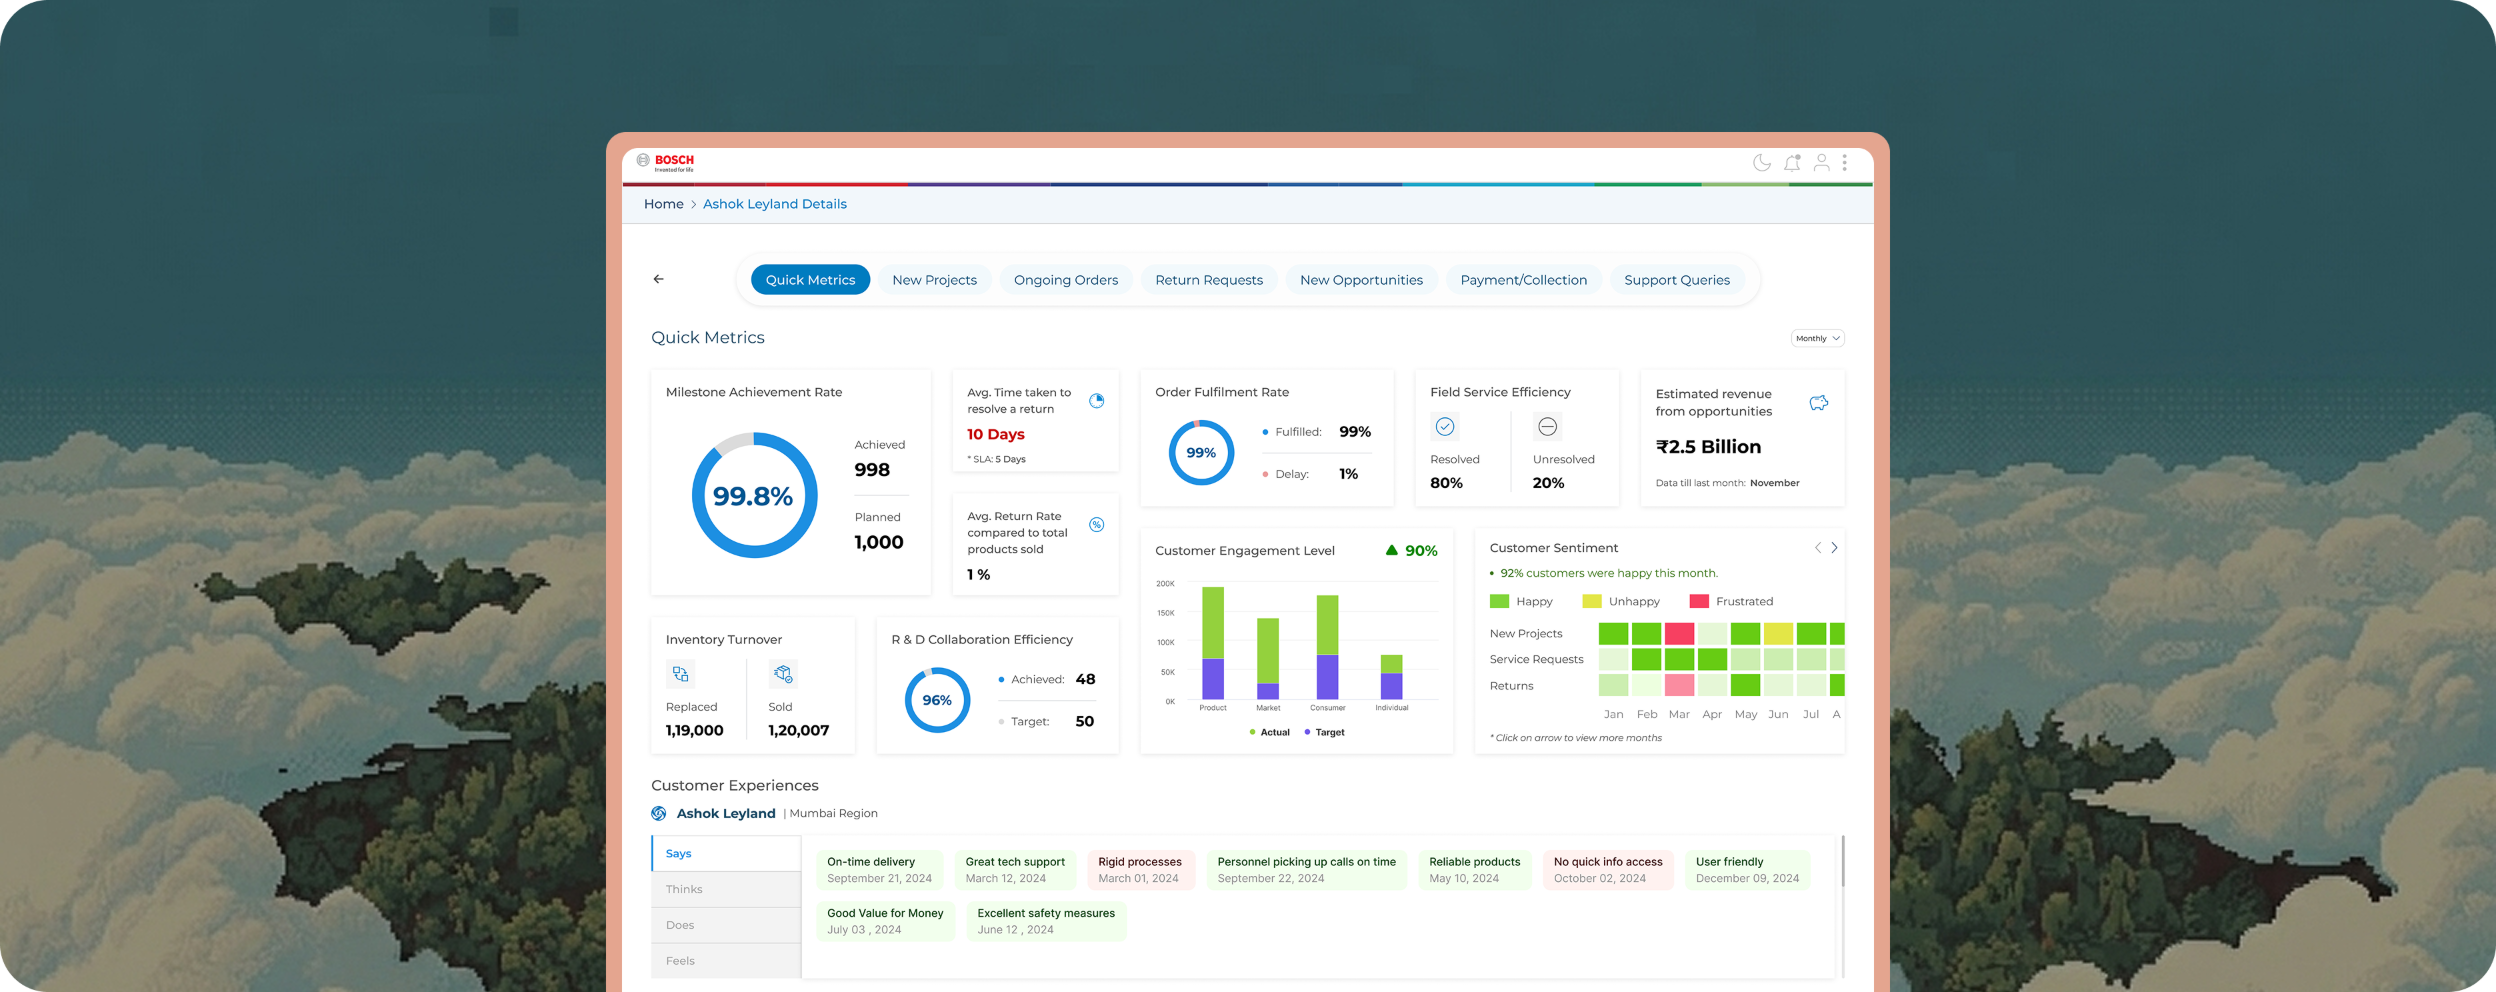The height and width of the screenshot is (992, 2496).
Task: Click the Fulfilled: 99% legend entry
Action: [x=1316, y=432]
